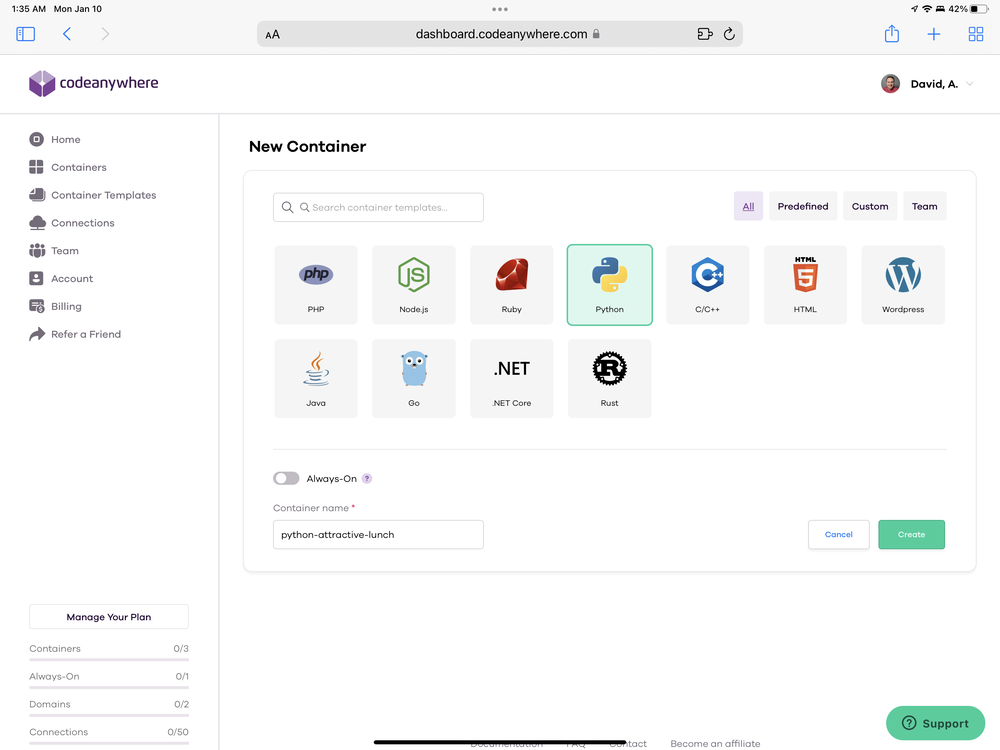
Task: Focus the container name input field
Action: click(x=378, y=535)
